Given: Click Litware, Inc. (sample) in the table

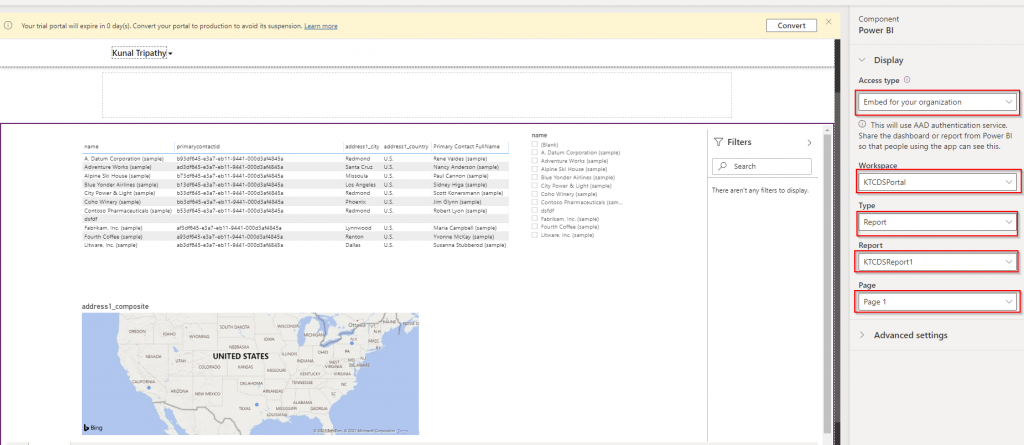Looking at the screenshot, I should 109,245.
